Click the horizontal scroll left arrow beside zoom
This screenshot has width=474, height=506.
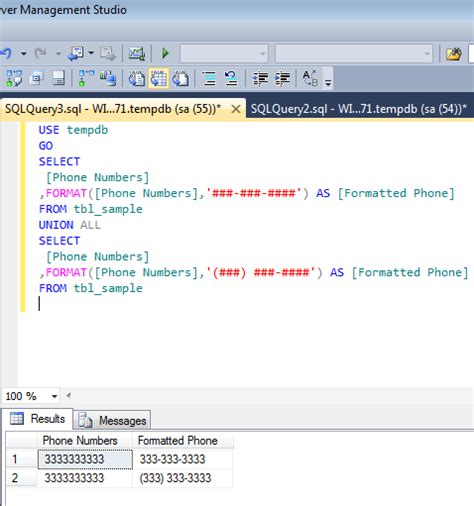pyautogui.click(x=68, y=396)
